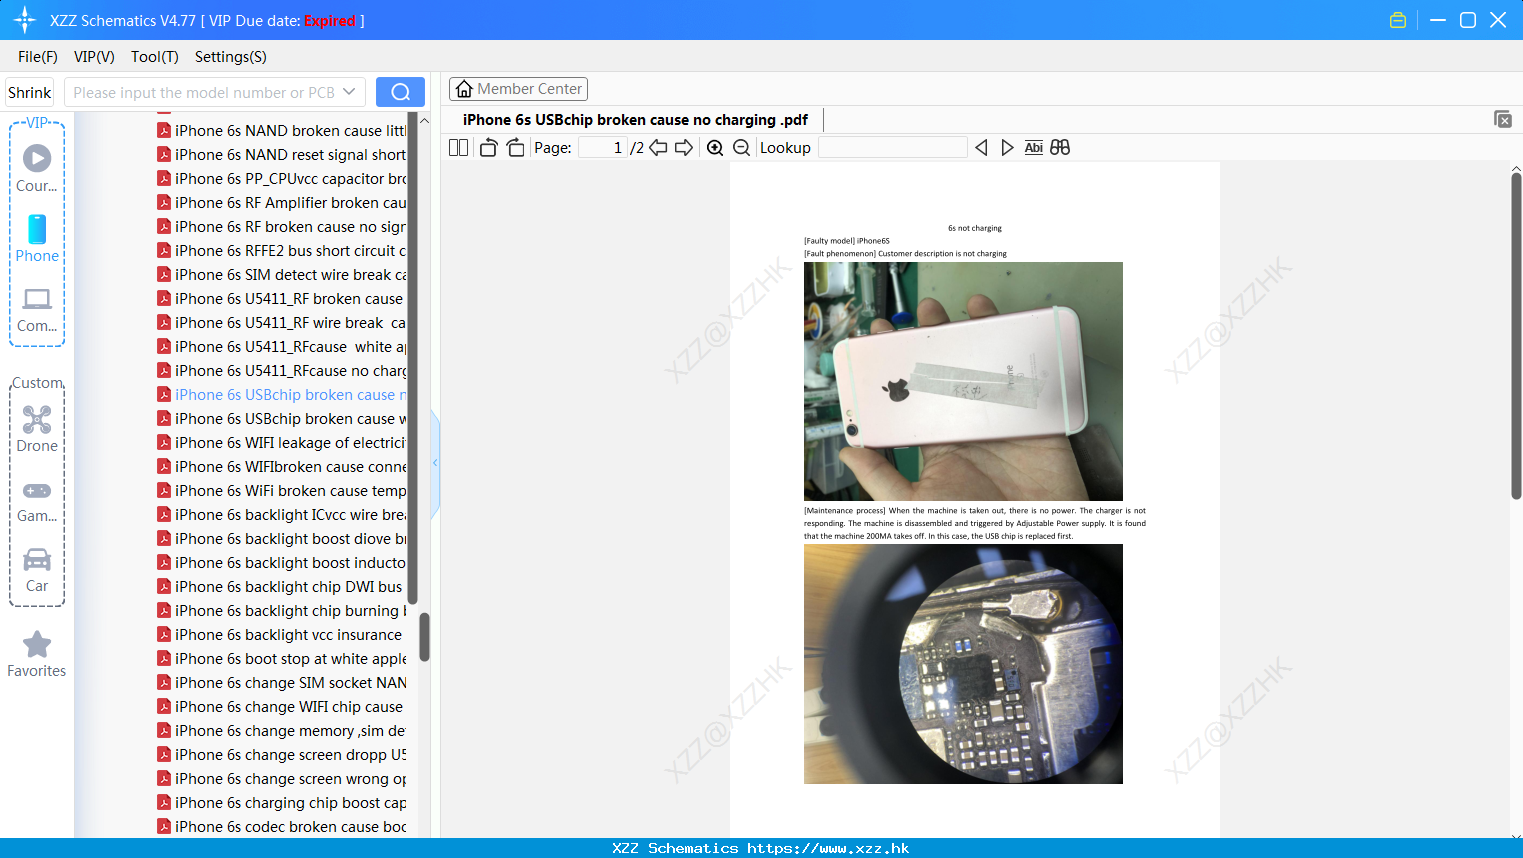The width and height of the screenshot is (1523, 858).
Task: Select the iPhone 6s USBchip PDF tab
Action: (x=635, y=120)
